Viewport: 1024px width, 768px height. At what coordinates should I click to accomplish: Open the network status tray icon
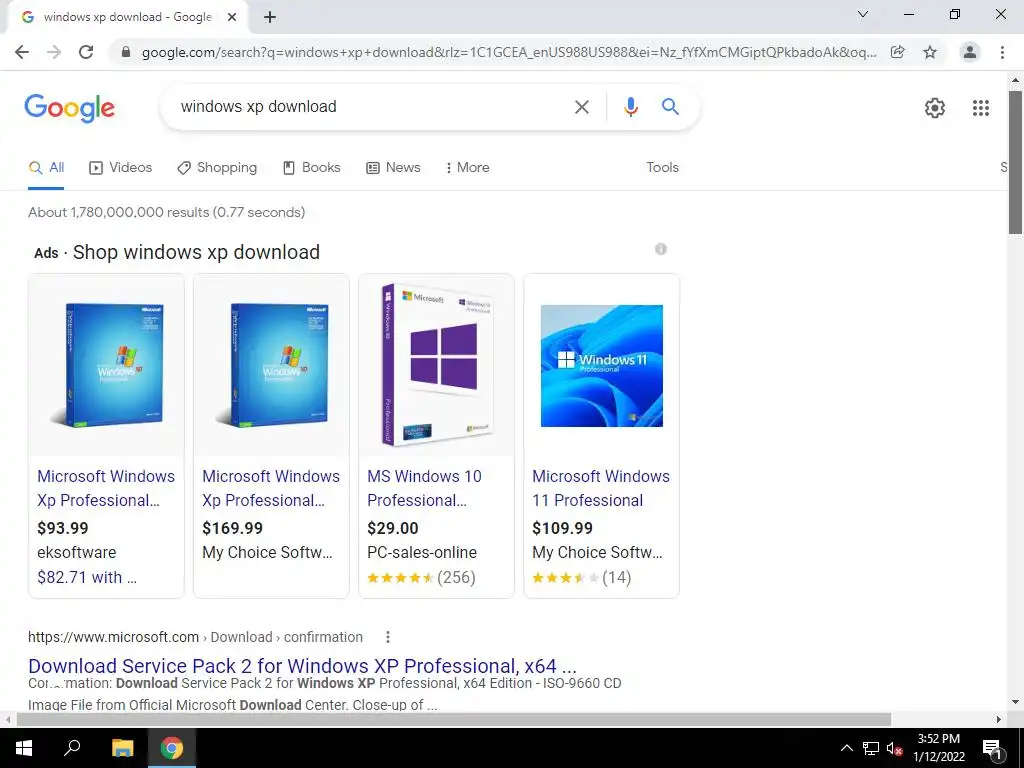[x=870, y=748]
